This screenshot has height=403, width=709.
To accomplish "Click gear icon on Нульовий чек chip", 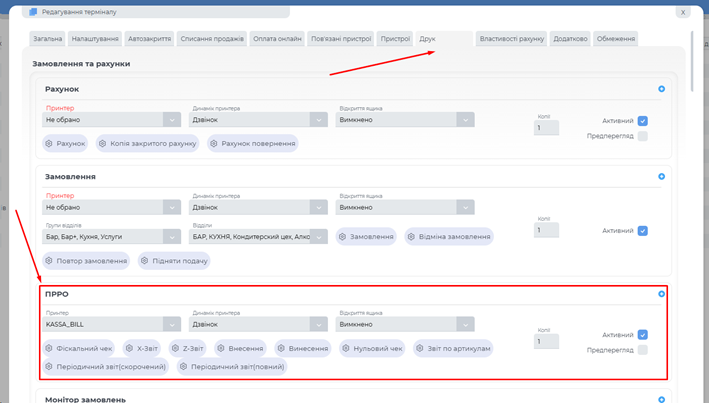I will click(x=348, y=349).
